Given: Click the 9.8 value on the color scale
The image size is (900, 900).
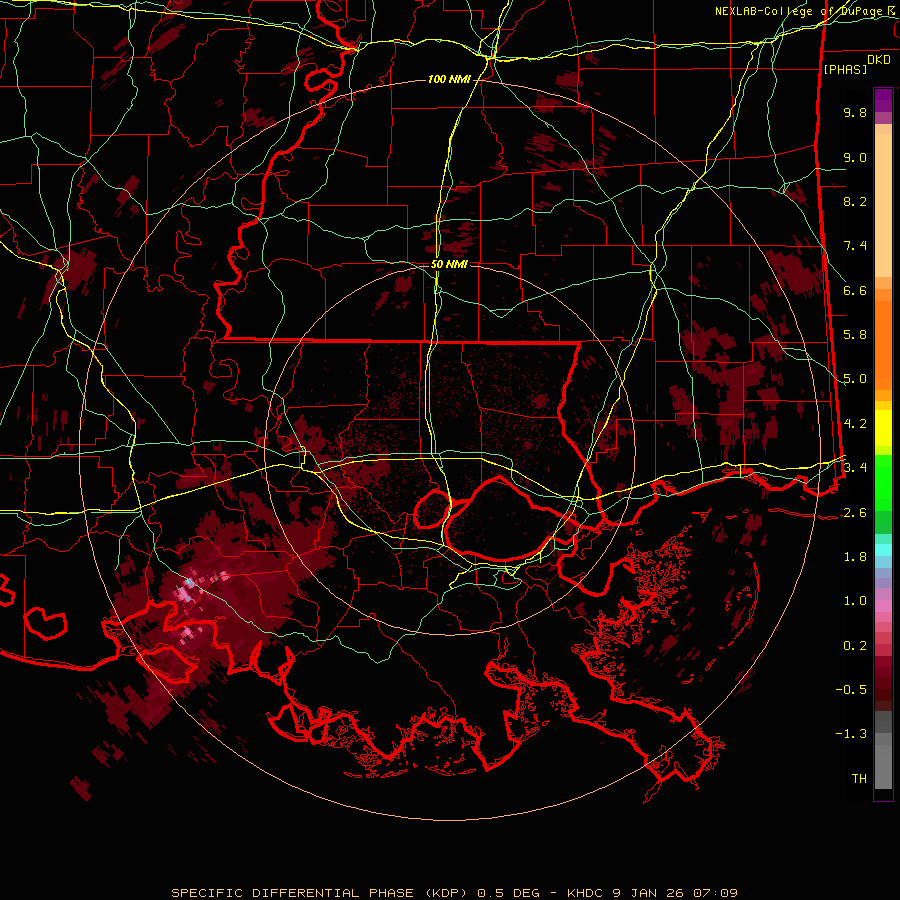Looking at the screenshot, I should [855, 112].
